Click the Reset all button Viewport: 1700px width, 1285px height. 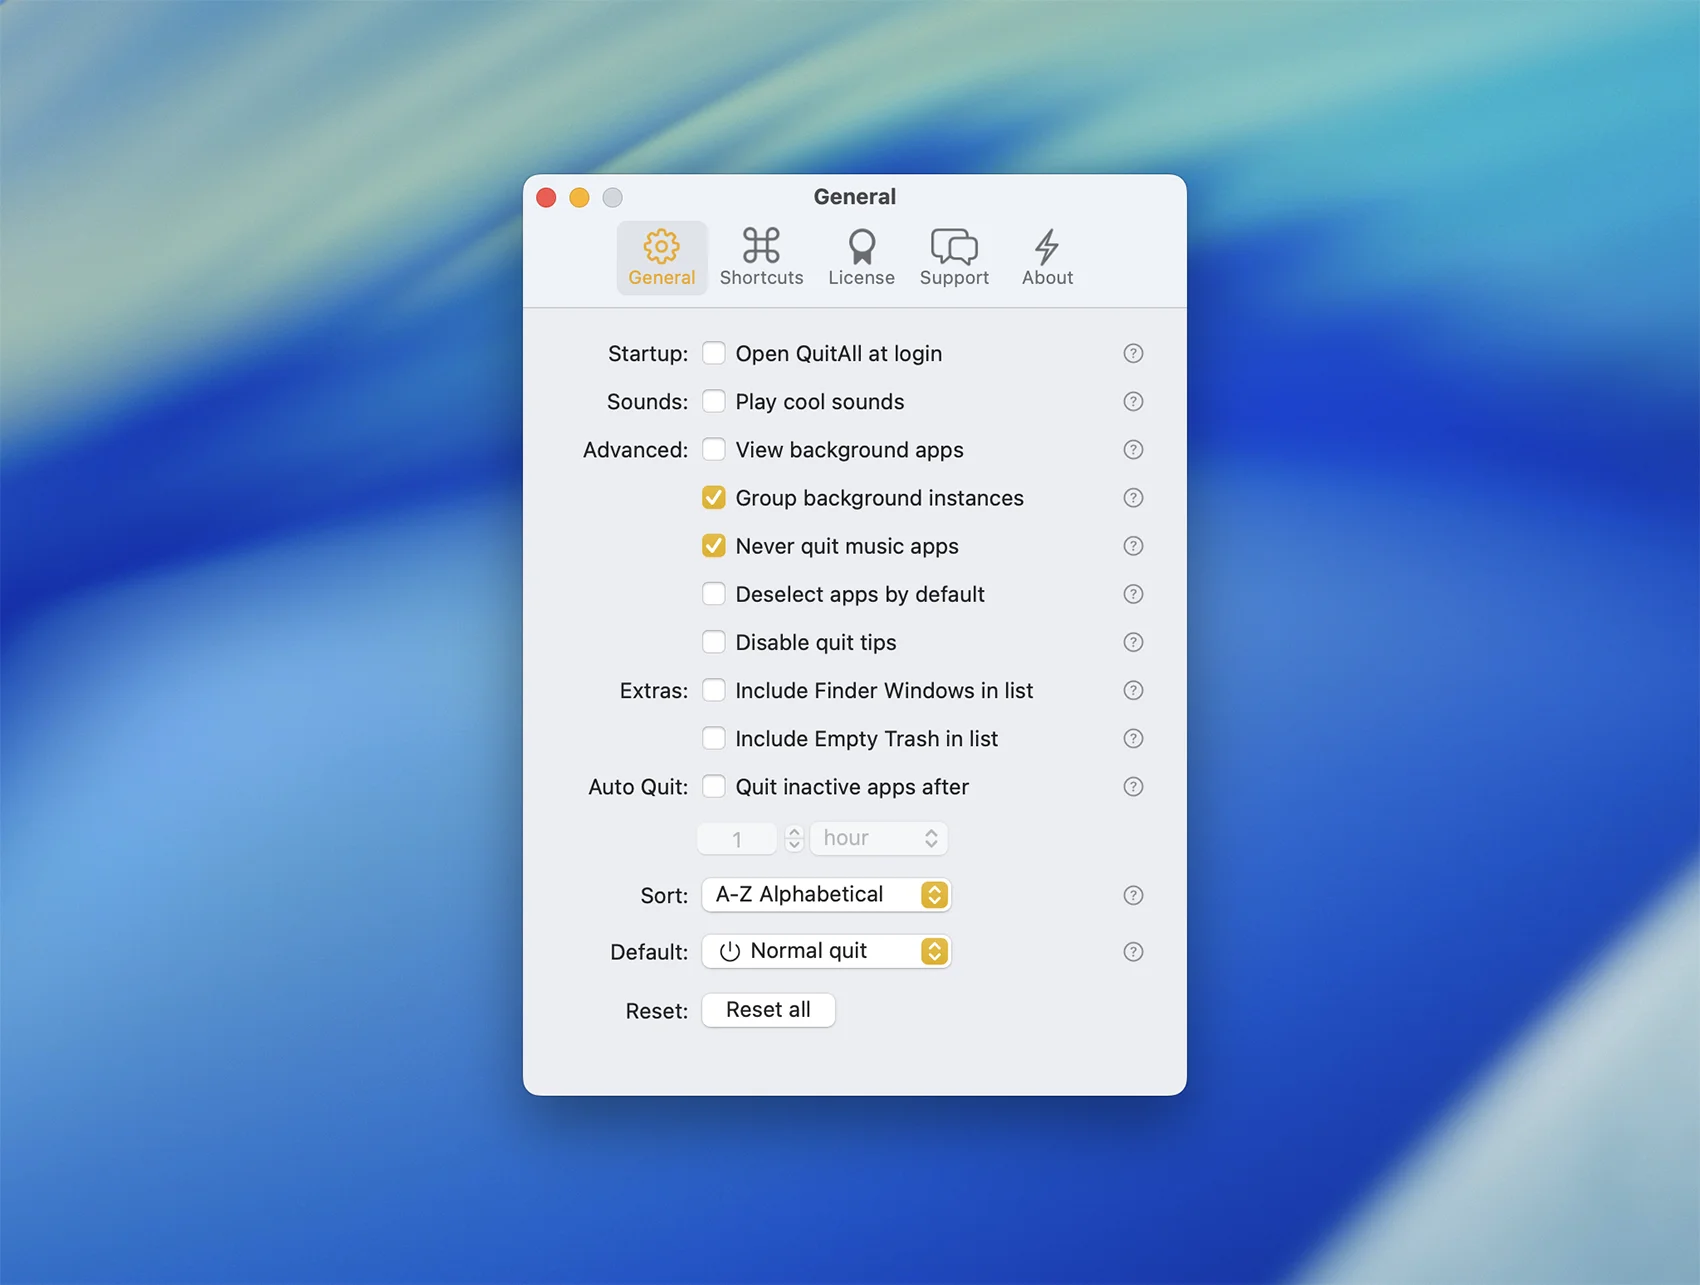pos(768,1010)
